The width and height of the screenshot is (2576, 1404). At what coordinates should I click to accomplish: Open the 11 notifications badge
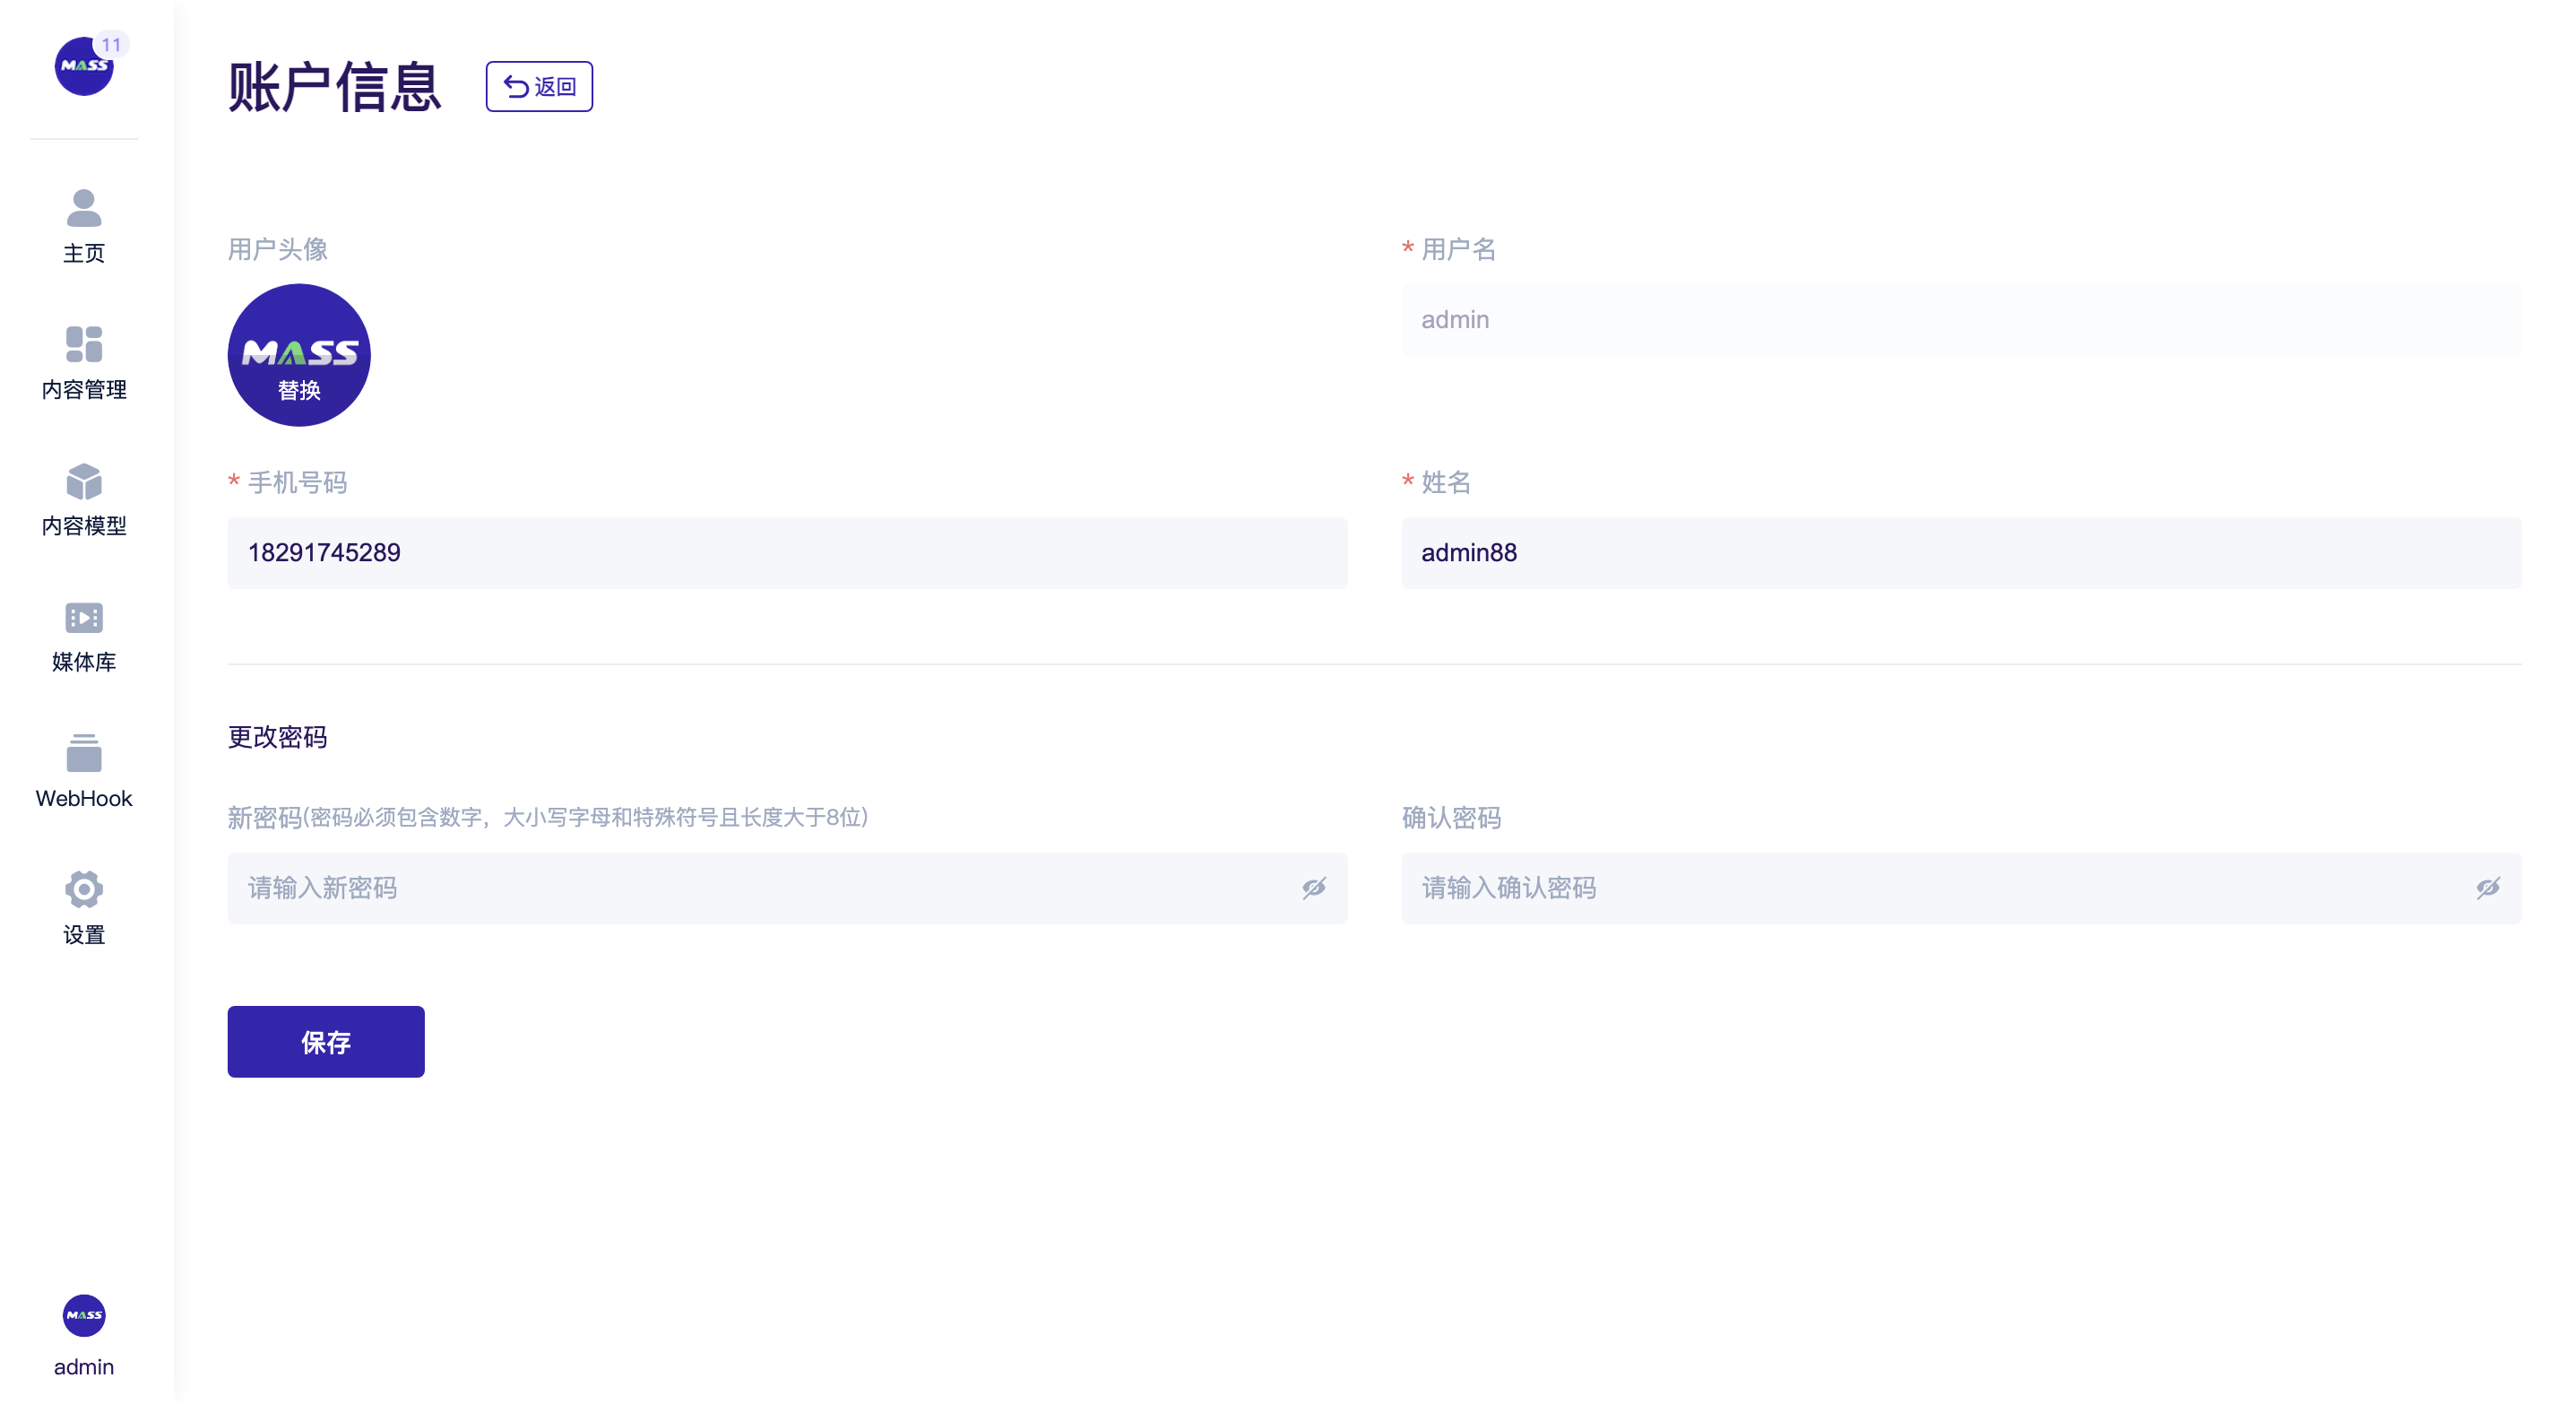pos(111,44)
